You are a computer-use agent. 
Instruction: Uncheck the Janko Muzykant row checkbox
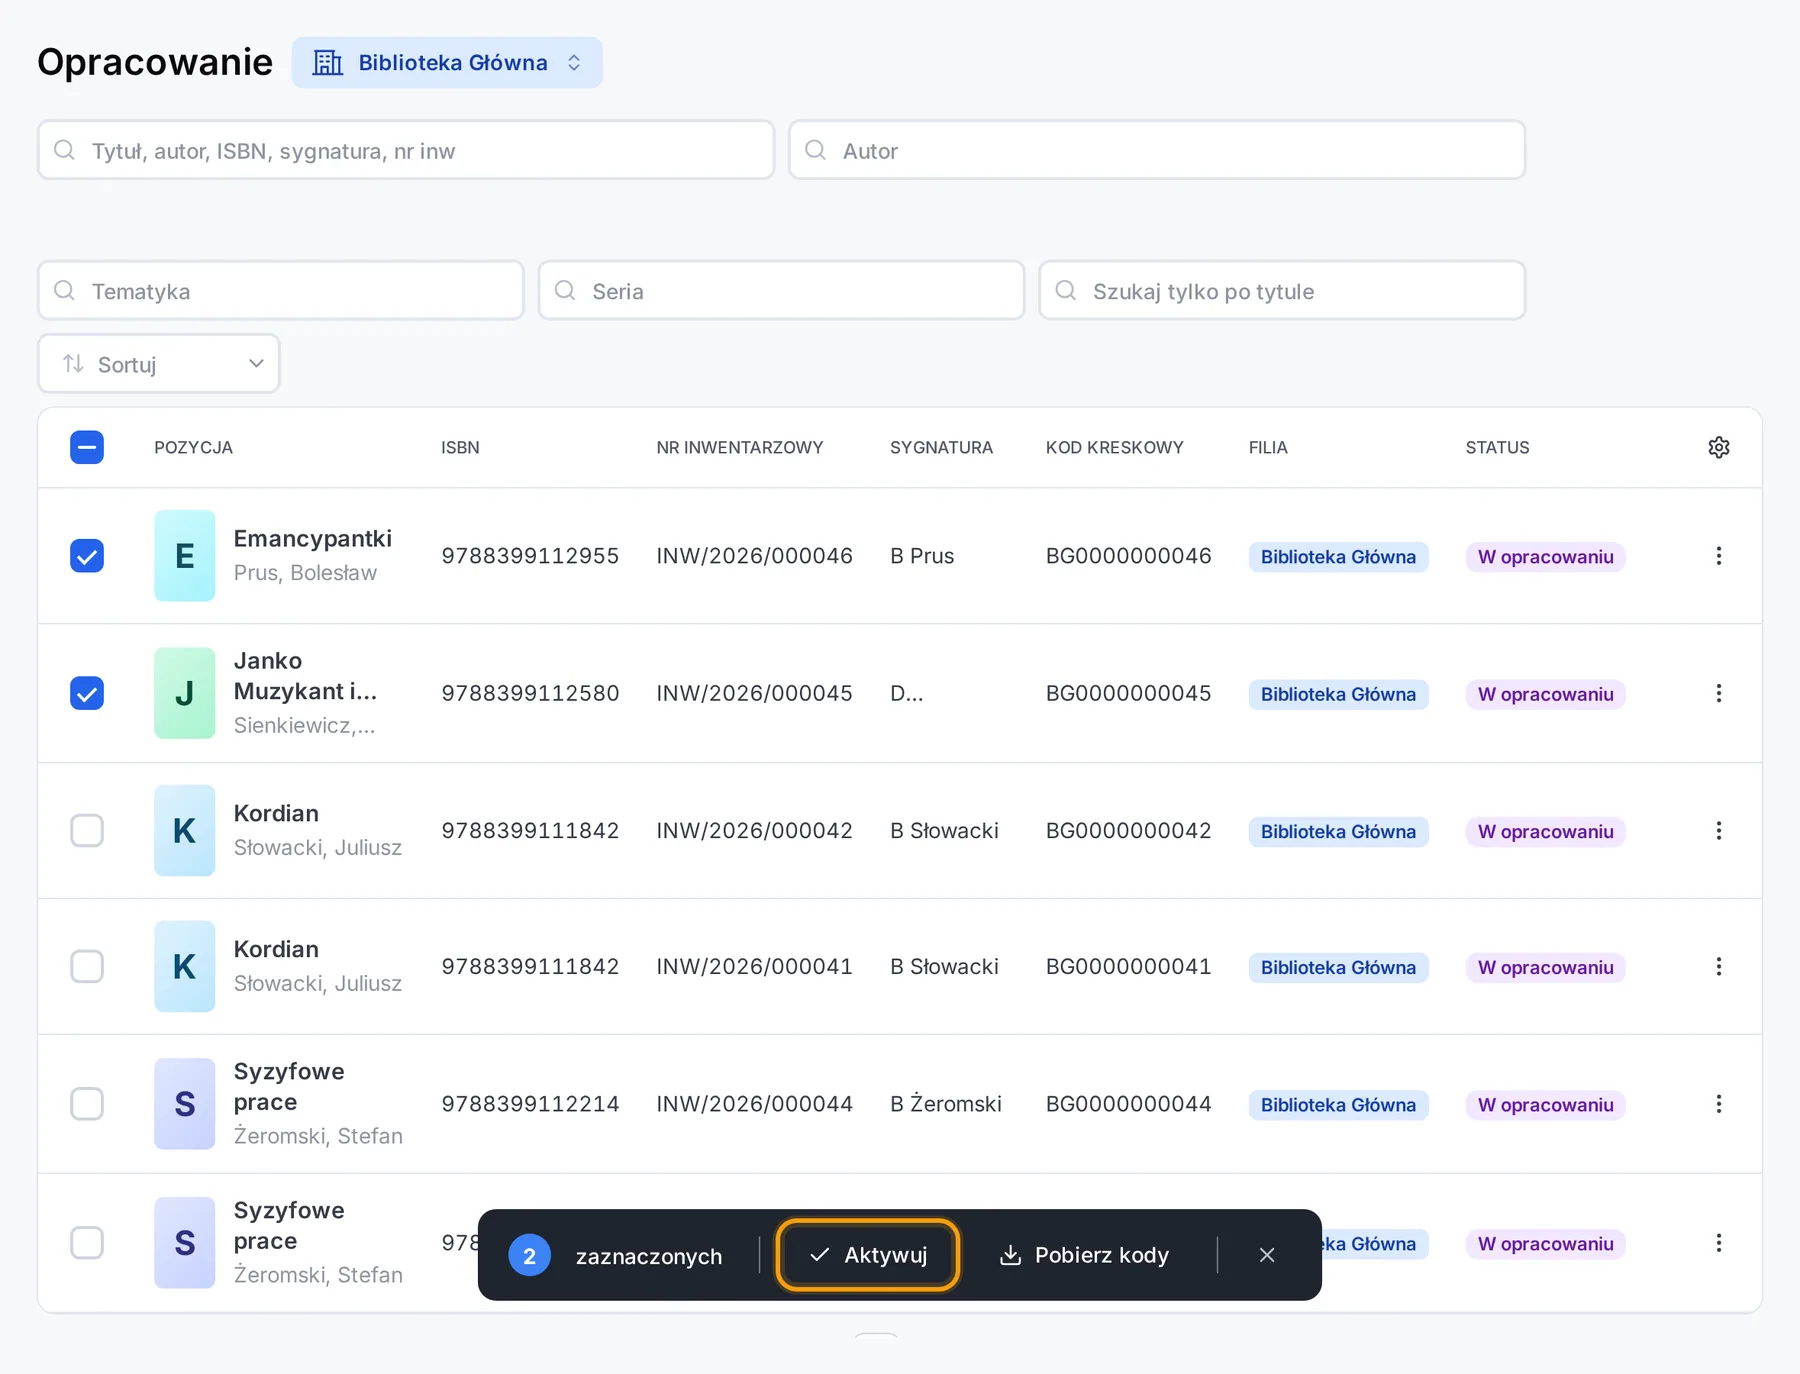click(87, 693)
